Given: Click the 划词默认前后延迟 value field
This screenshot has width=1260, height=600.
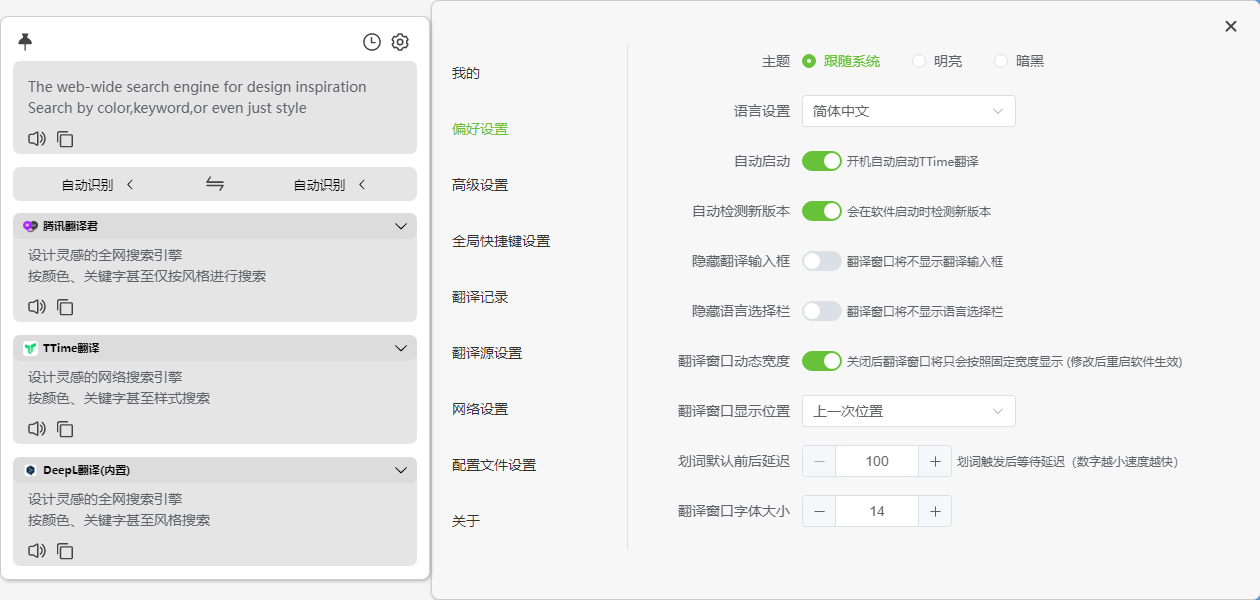Looking at the screenshot, I should coord(876,460).
